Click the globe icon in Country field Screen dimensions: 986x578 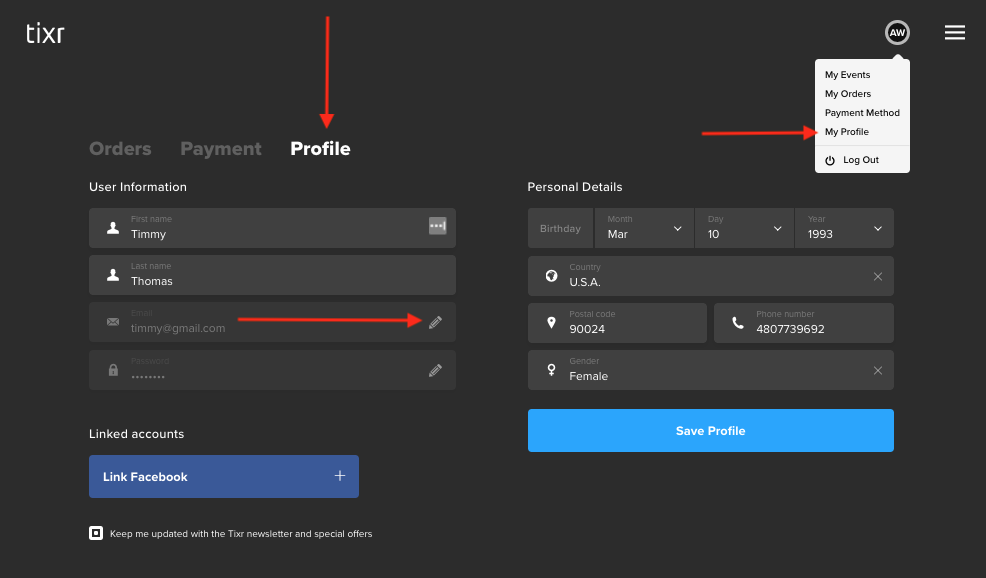551,275
